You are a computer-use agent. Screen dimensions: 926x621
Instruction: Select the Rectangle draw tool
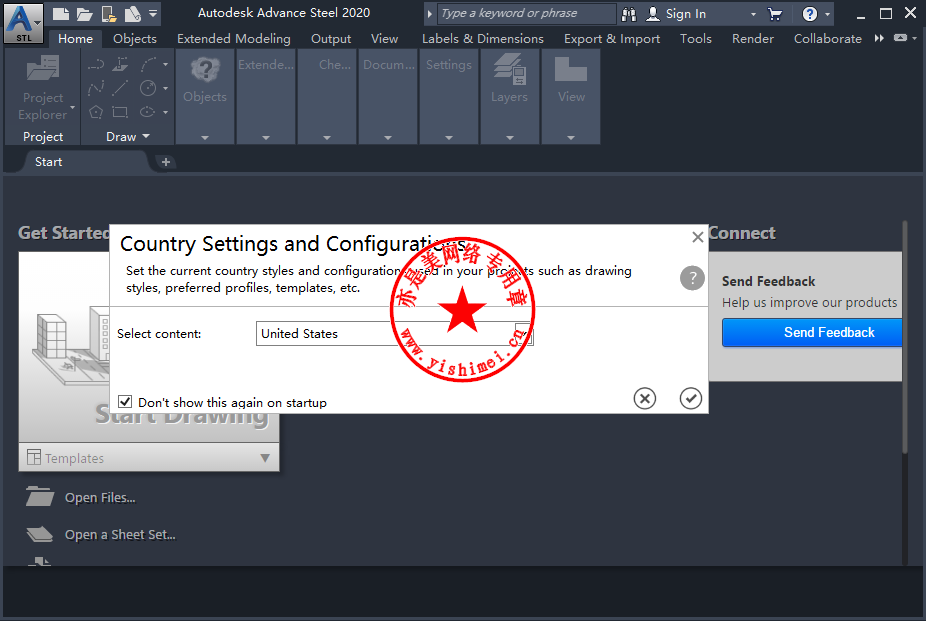tap(120, 112)
